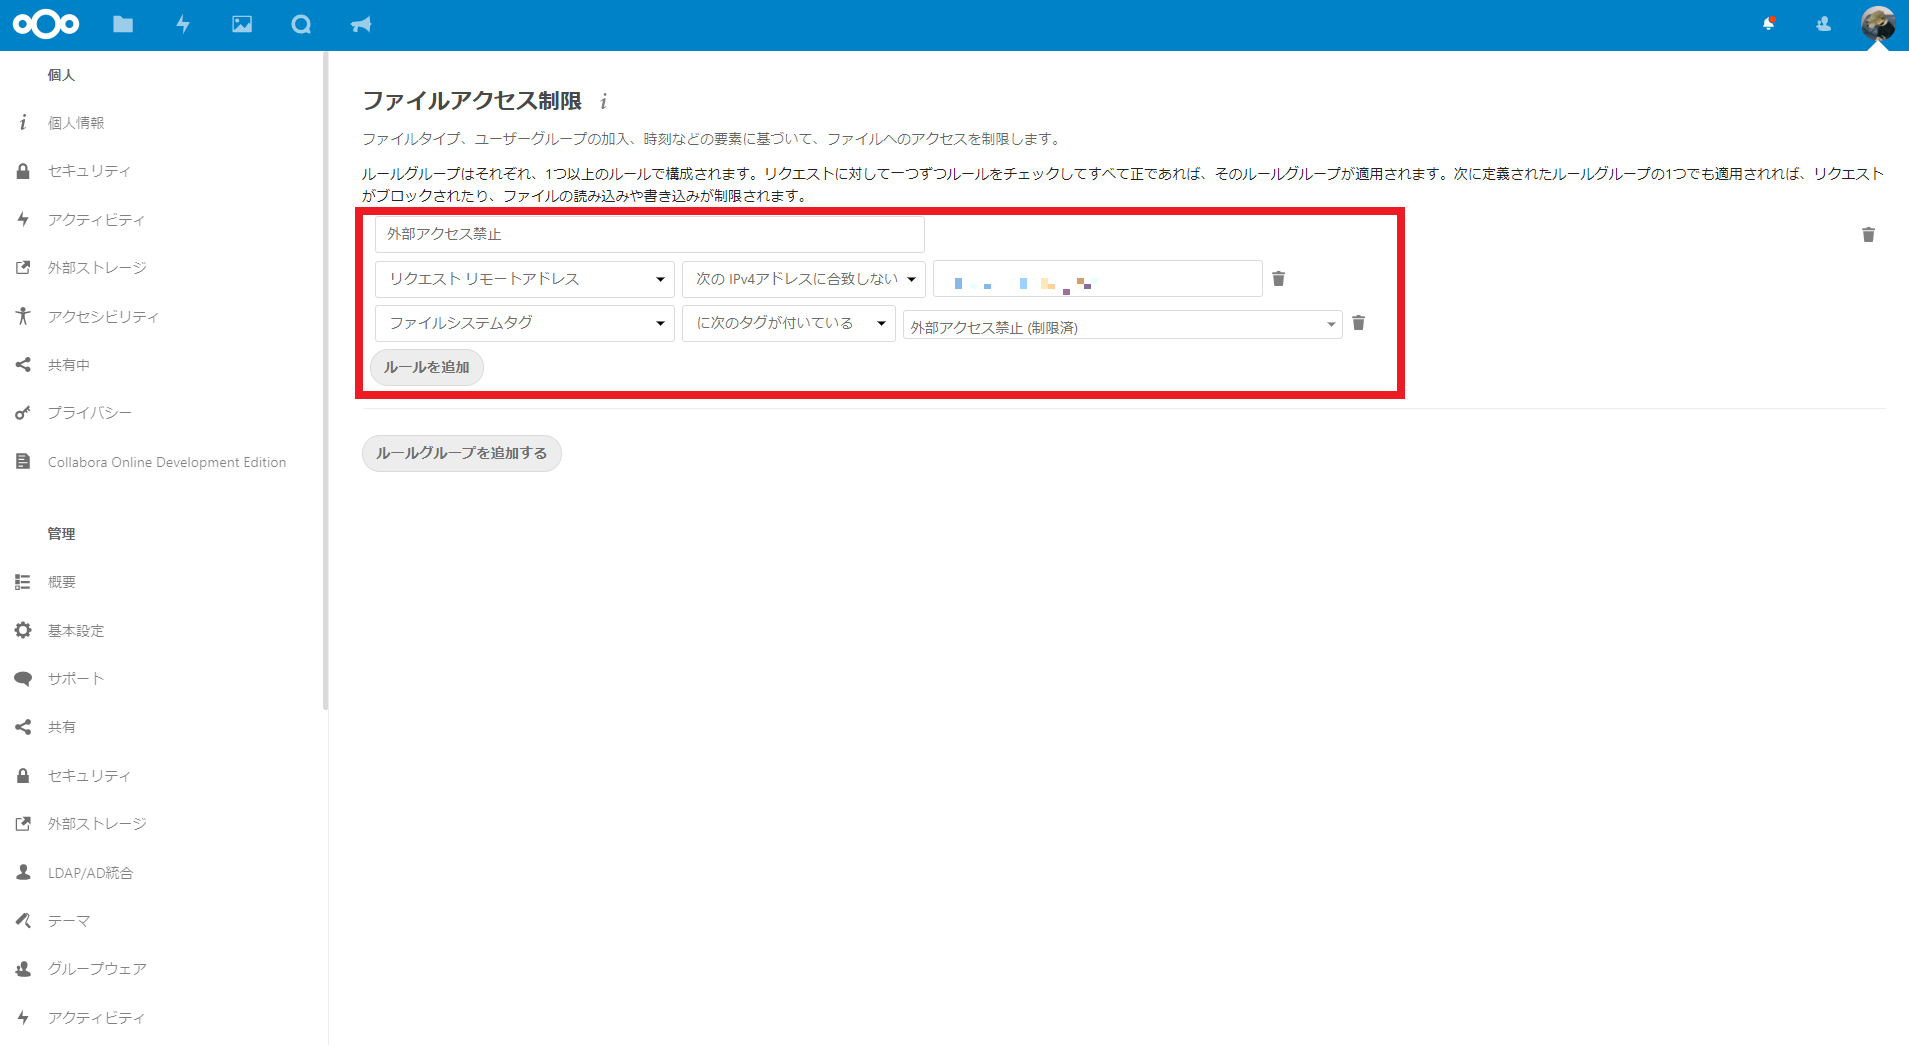Open the notifications bell
Viewport: 1909px width, 1045px height.
[1769, 23]
